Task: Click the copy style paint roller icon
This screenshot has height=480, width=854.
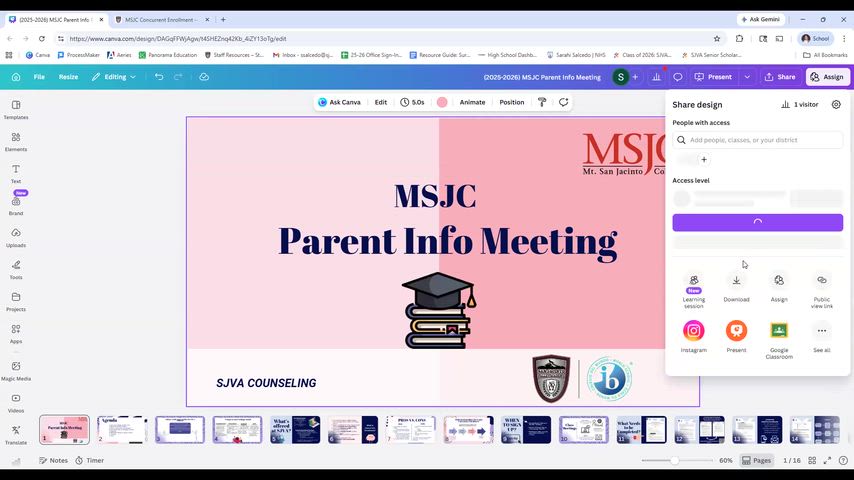Action: 542,102
